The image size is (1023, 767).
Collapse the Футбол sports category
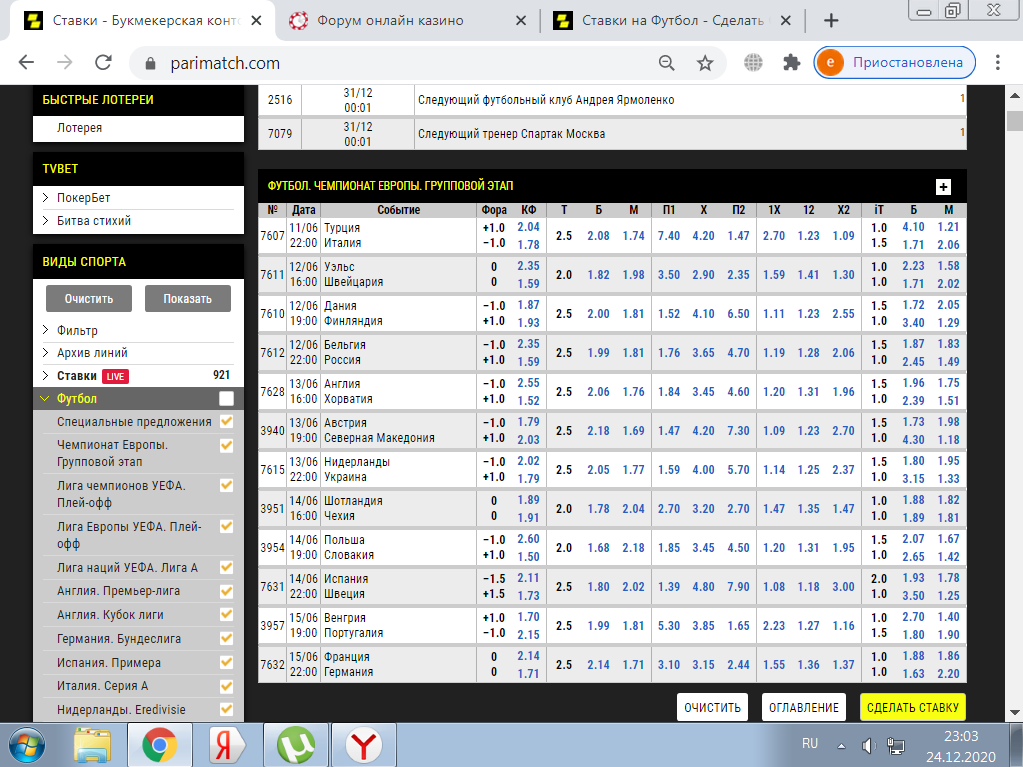coord(45,399)
